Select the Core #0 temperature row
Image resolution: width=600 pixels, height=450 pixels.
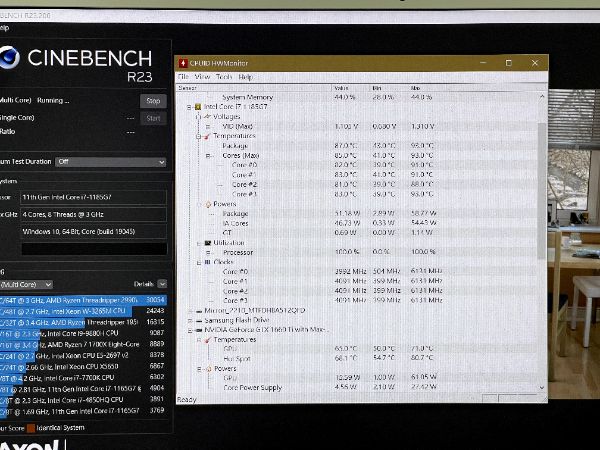pos(356,165)
